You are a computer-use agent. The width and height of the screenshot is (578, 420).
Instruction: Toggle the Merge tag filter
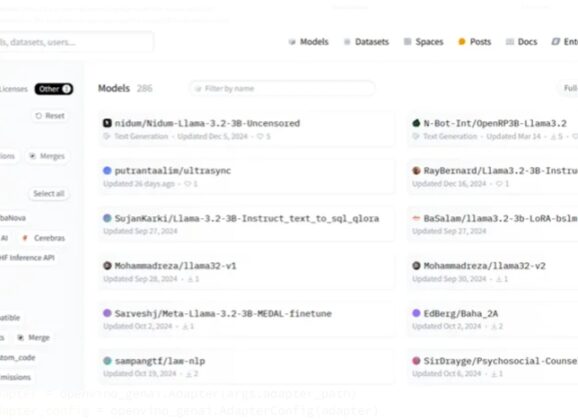tap(34, 337)
